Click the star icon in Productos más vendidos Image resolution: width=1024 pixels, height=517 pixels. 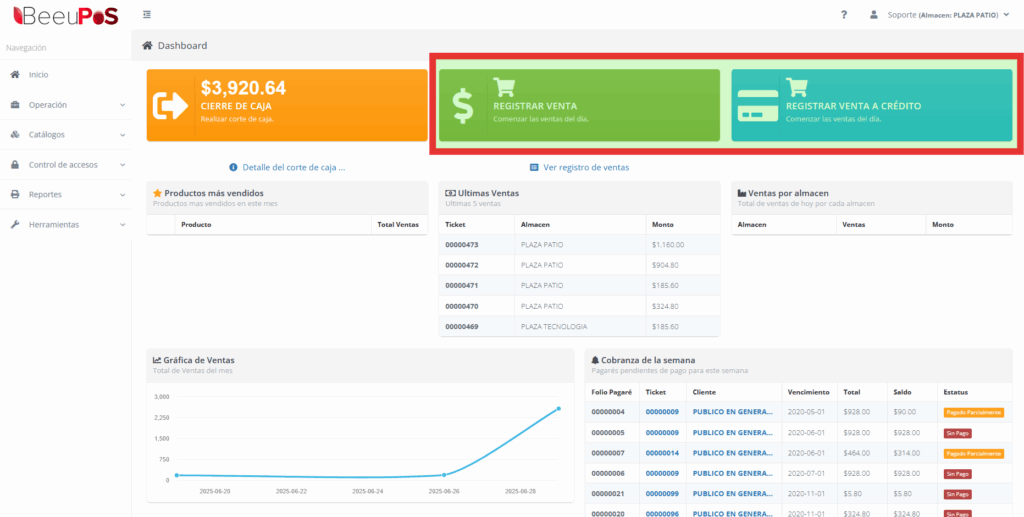(x=157, y=193)
